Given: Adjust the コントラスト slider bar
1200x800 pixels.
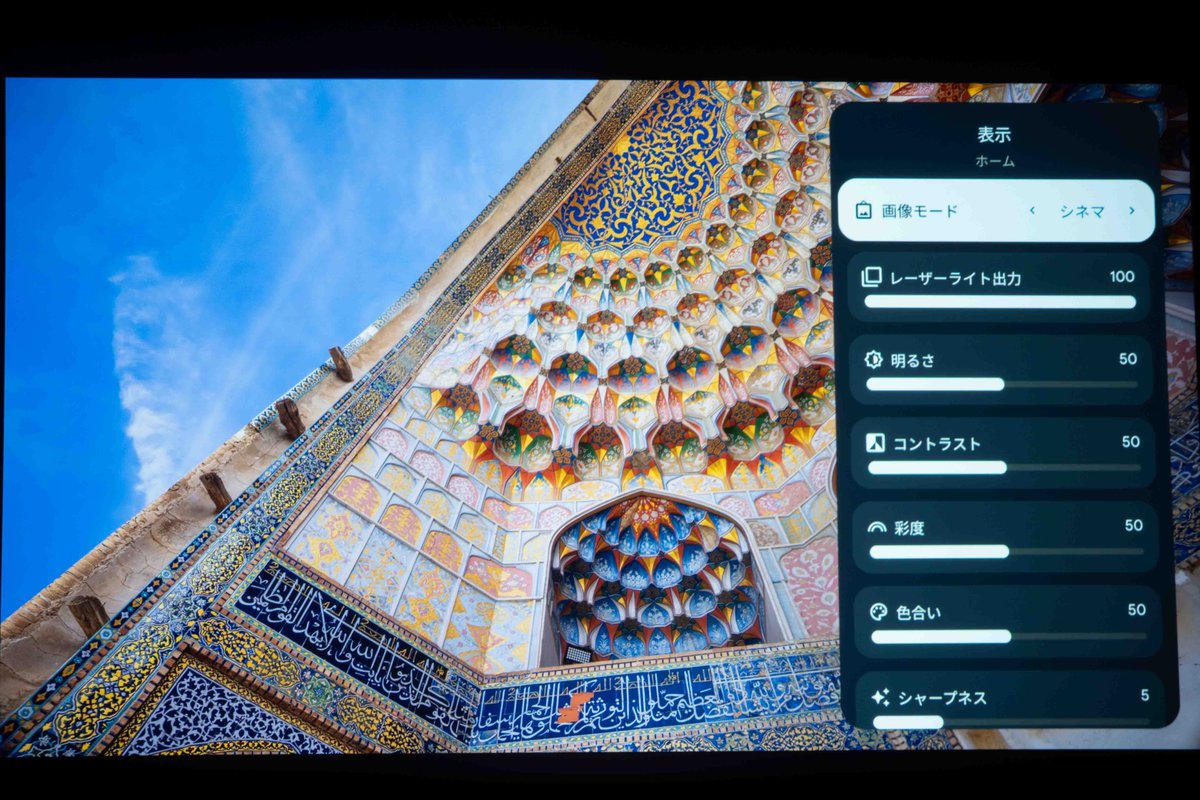Looking at the screenshot, I should tap(1003, 467).
